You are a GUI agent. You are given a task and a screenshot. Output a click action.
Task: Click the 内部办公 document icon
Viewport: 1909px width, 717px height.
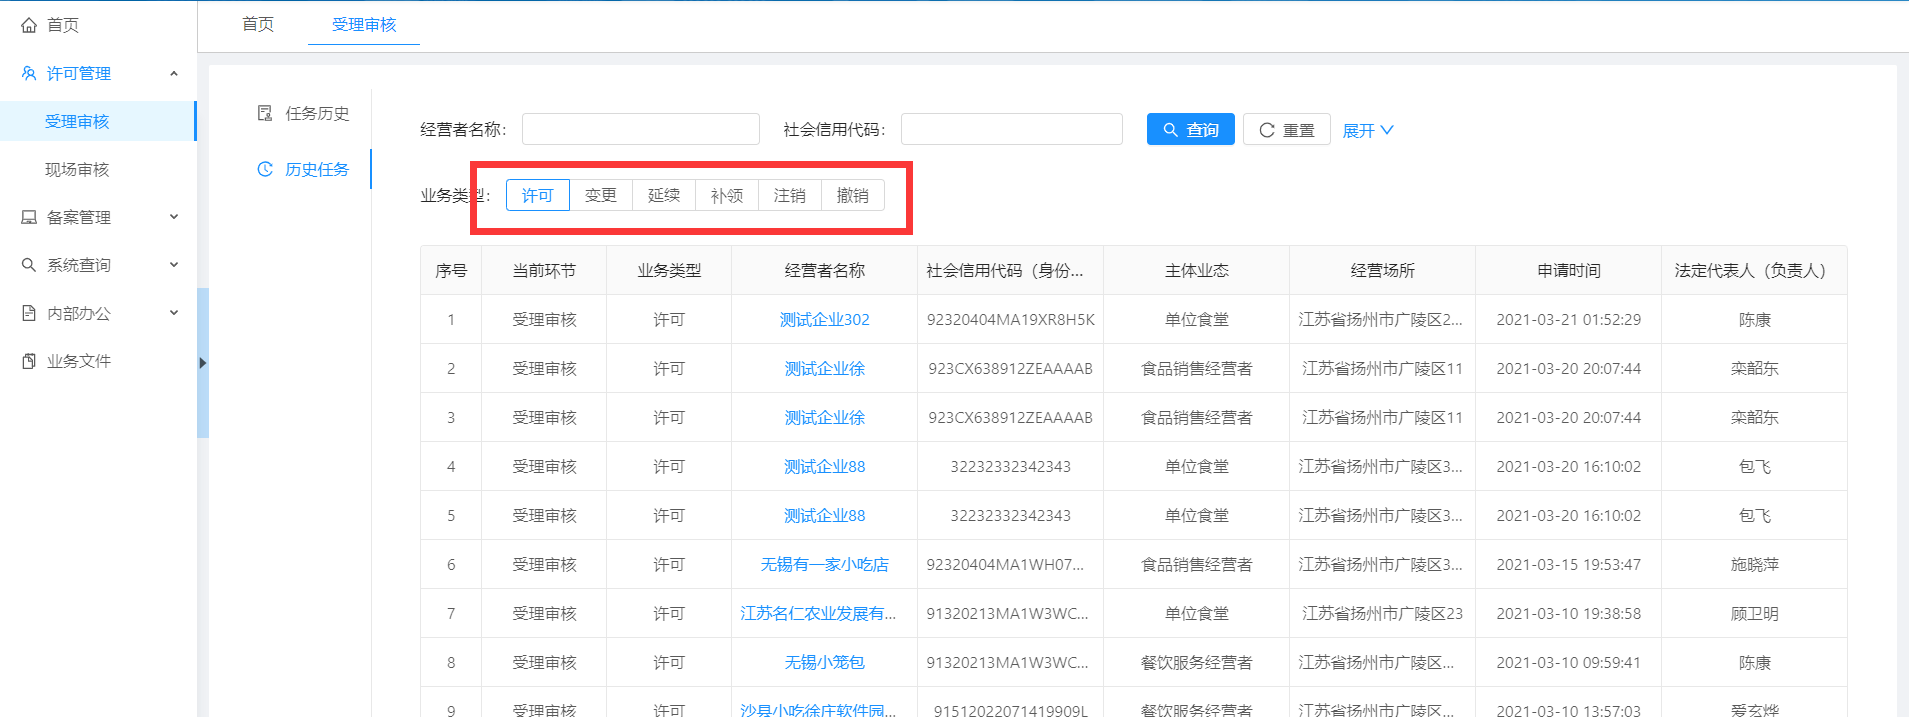tap(29, 313)
